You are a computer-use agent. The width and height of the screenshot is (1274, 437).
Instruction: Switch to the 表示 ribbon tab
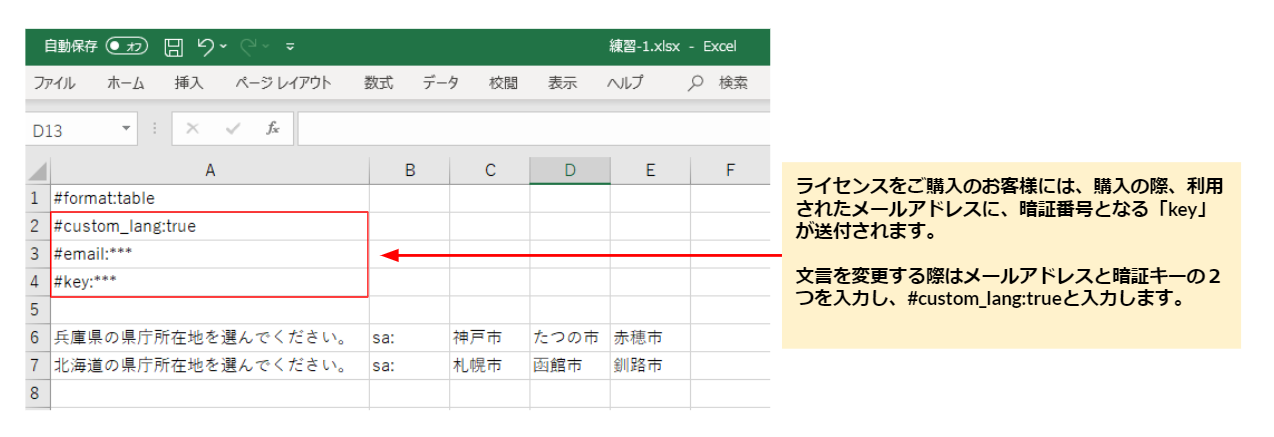[x=562, y=83]
